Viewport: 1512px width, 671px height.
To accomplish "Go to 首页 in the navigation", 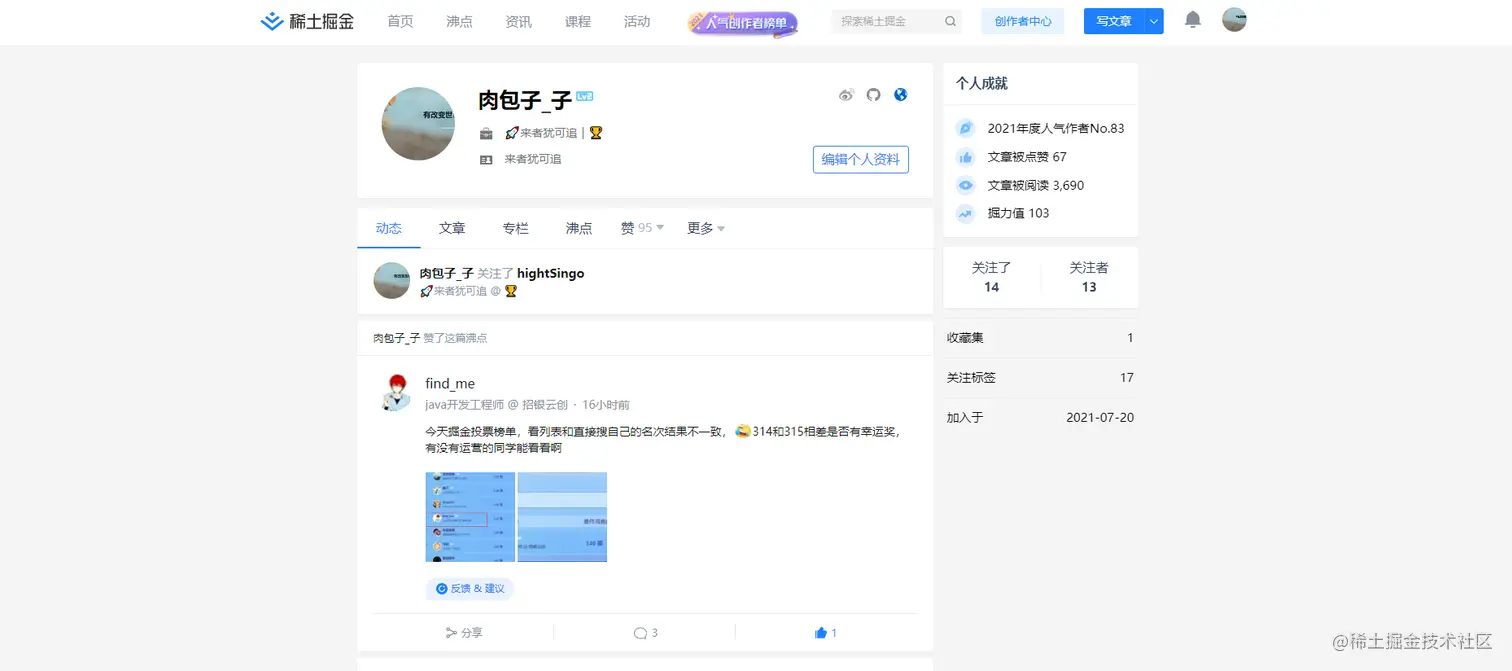I will point(400,21).
